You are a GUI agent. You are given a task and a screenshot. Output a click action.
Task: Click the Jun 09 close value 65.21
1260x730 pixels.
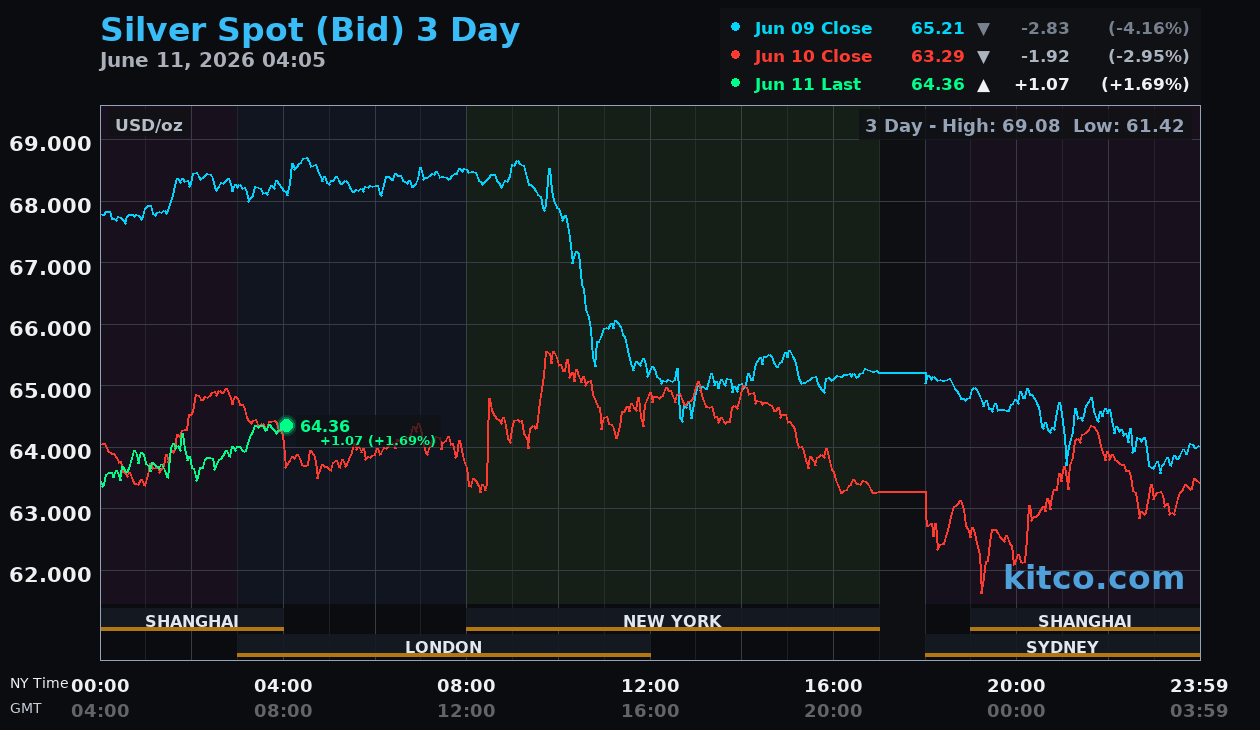[x=938, y=29]
